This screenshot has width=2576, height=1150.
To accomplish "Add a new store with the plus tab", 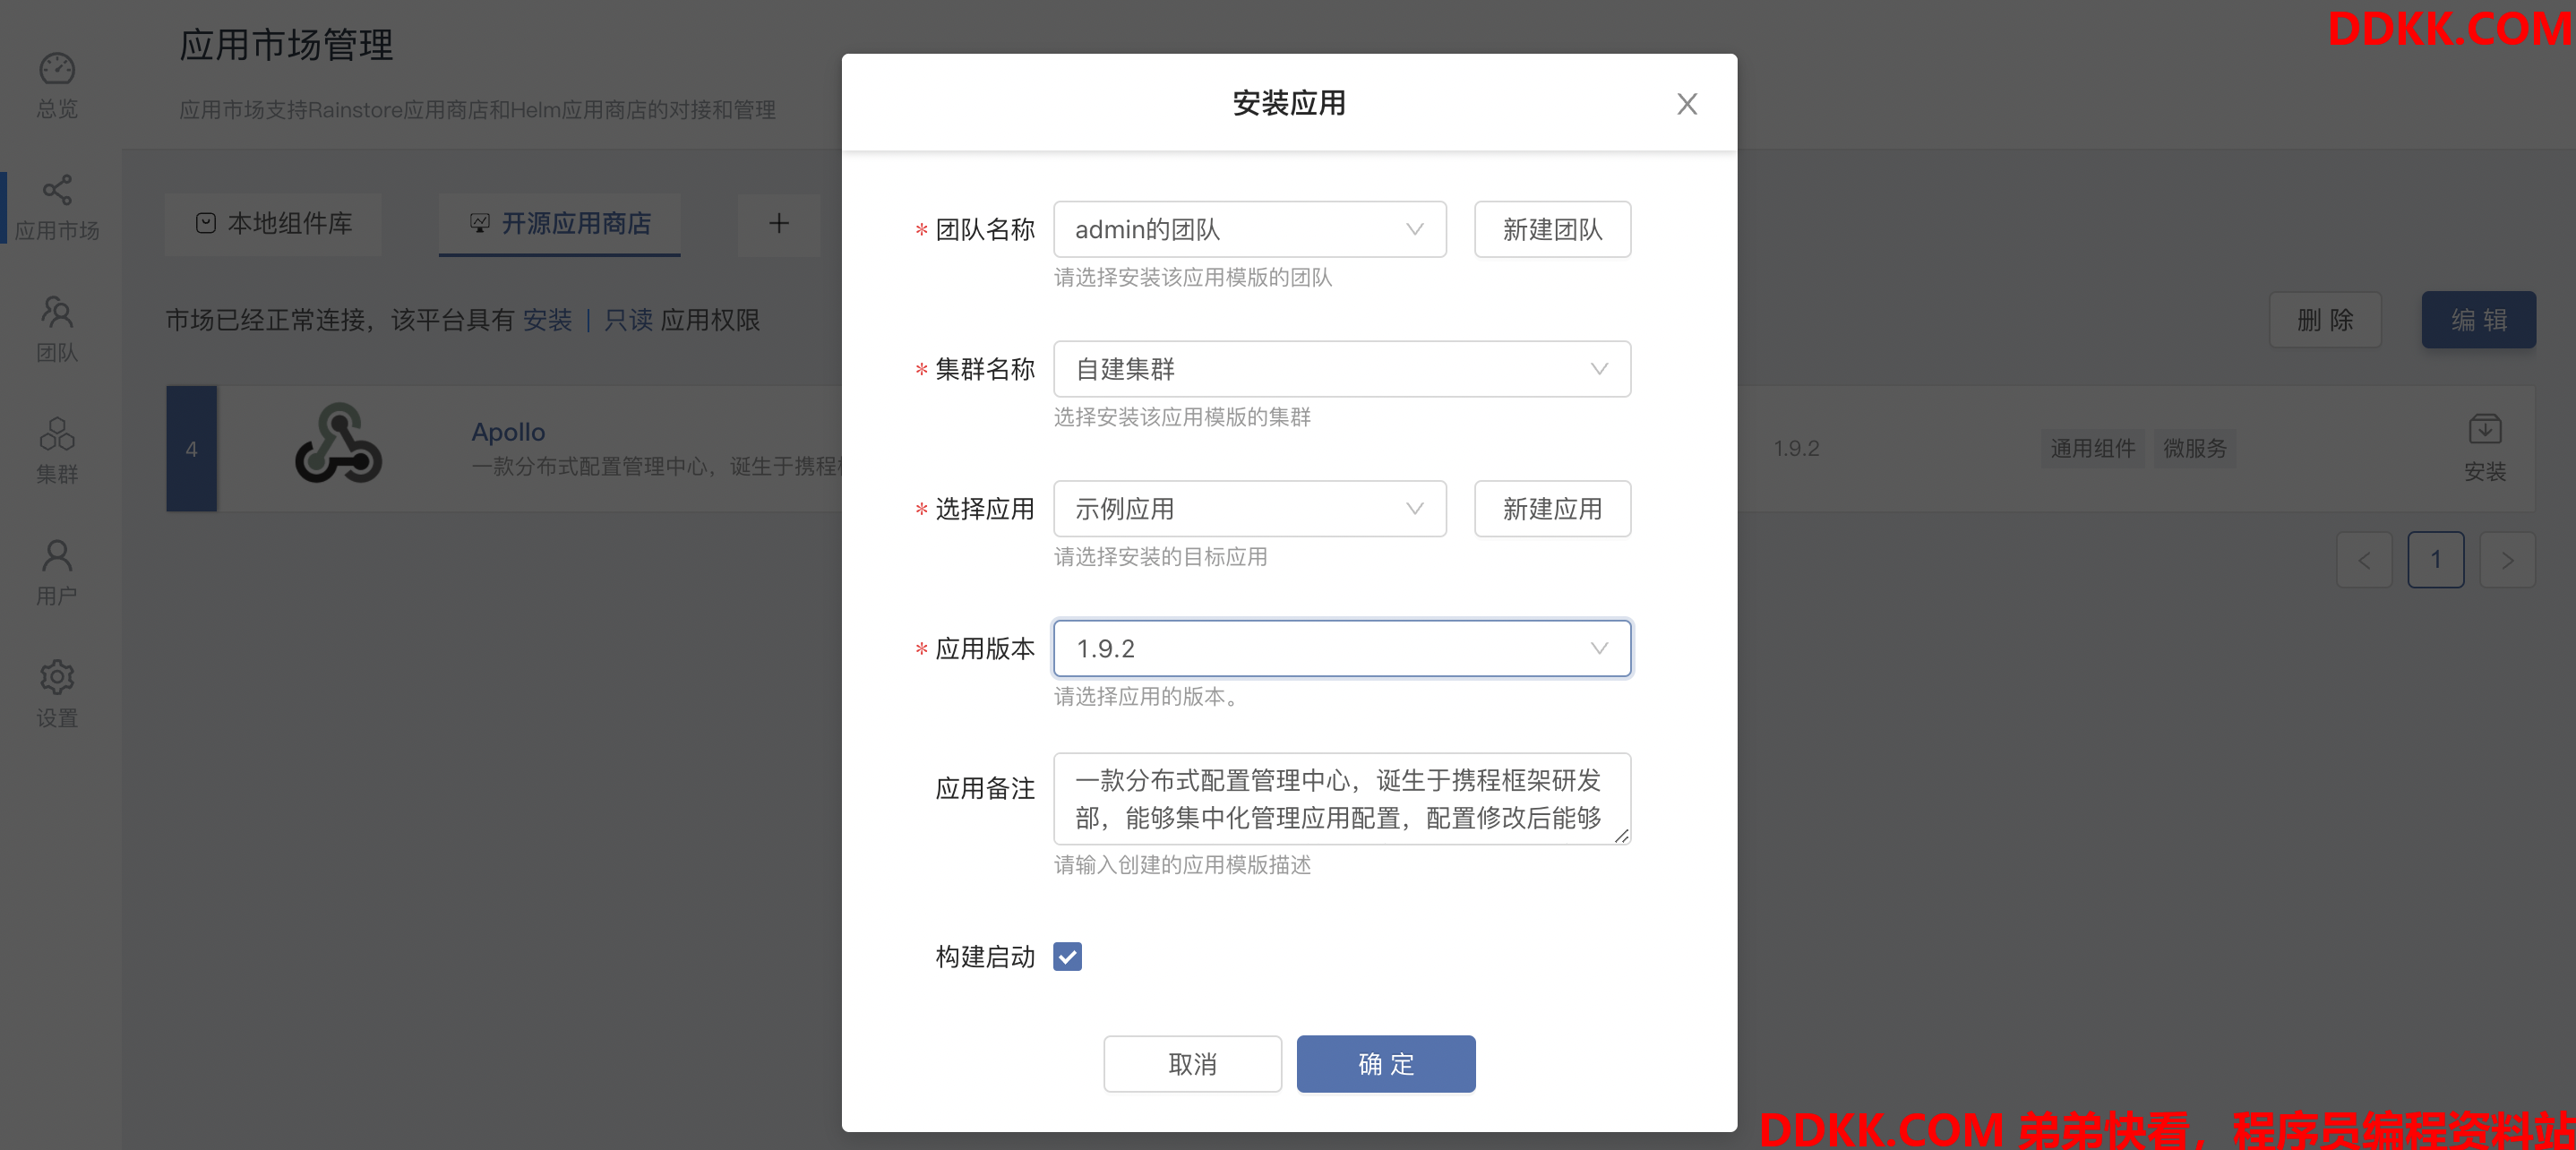I will [x=779, y=224].
